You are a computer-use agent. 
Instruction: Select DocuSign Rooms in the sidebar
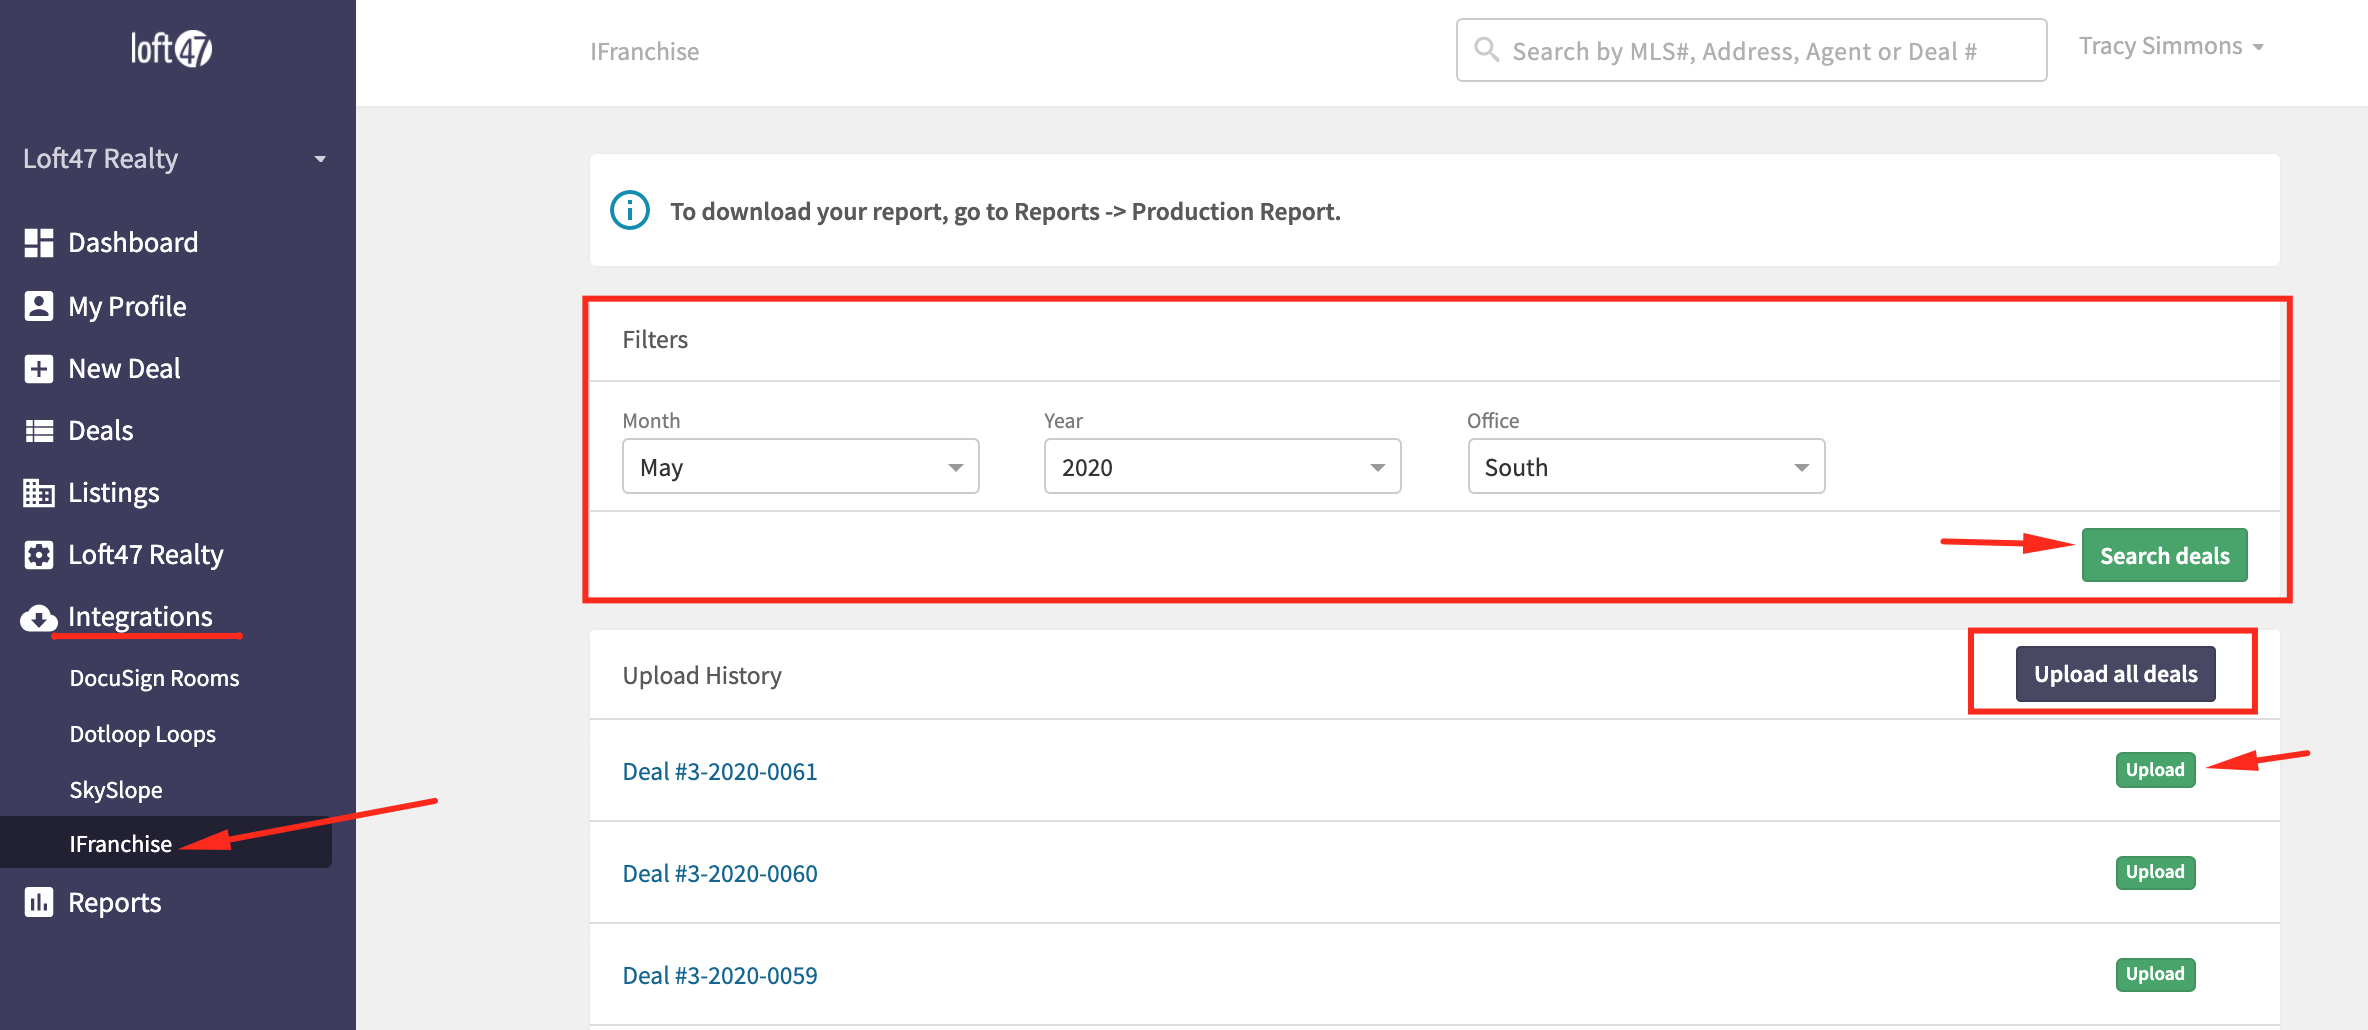154,678
